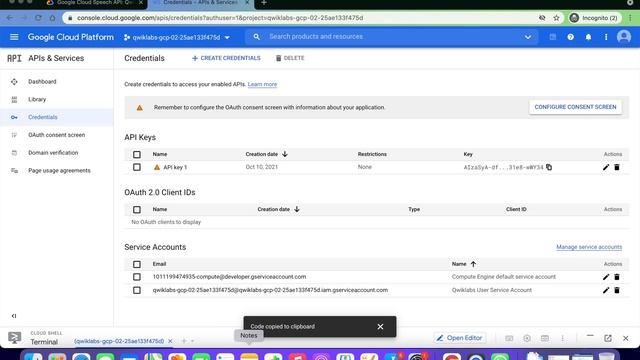This screenshot has width=640, height=360.
Task: Delete API key 1 with trash icon
Action: tap(617, 167)
